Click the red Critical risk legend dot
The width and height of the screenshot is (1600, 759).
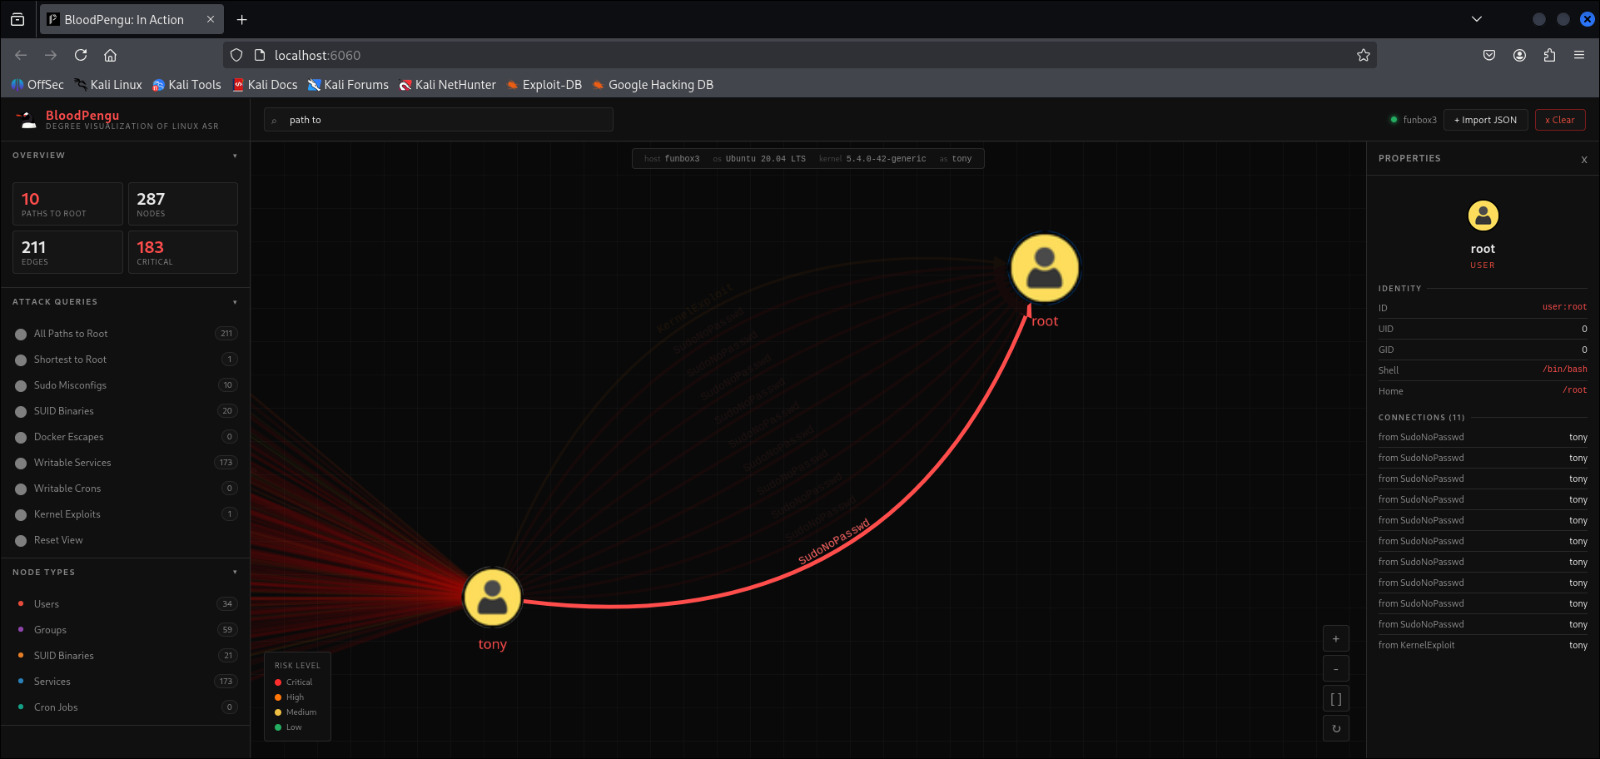pyautogui.click(x=278, y=683)
